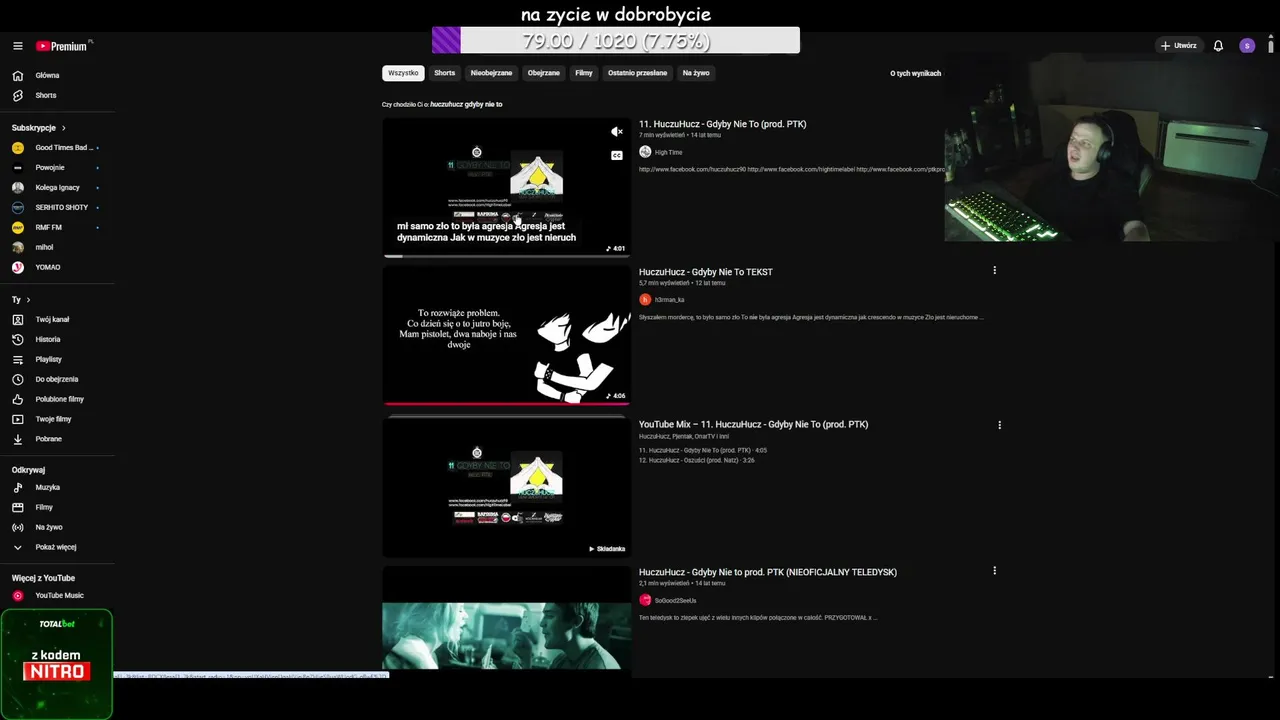Select the Na żywo filter chip
The width and height of the screenshot is (1280, 720).
(696, 73)
